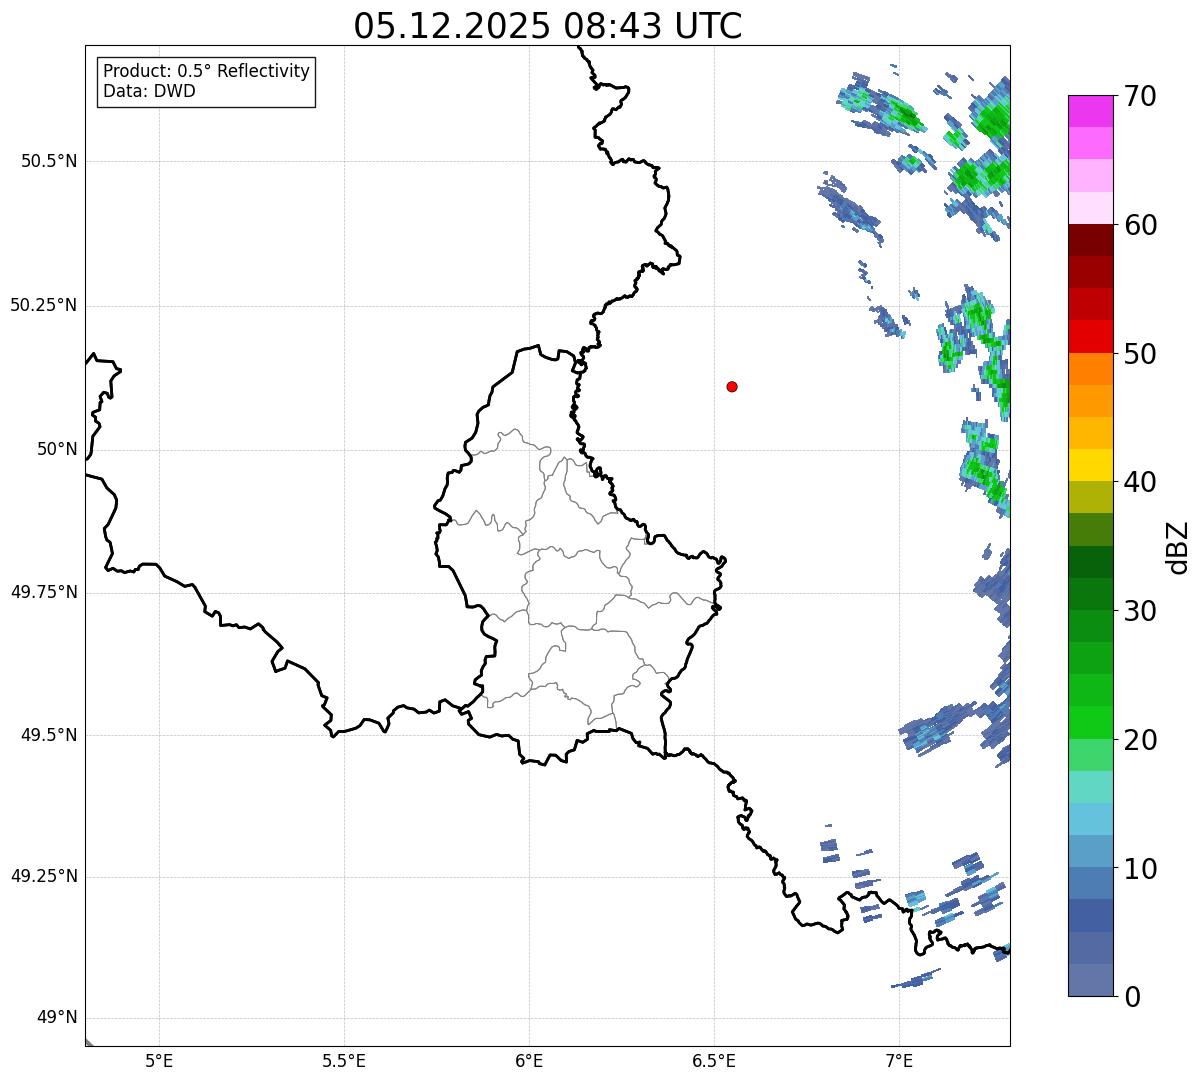Click the title "05.12.2025 08:43 UTC"
Image resolution: width=1202 pixels, height=1081 pixels.
tap(548, 26)
